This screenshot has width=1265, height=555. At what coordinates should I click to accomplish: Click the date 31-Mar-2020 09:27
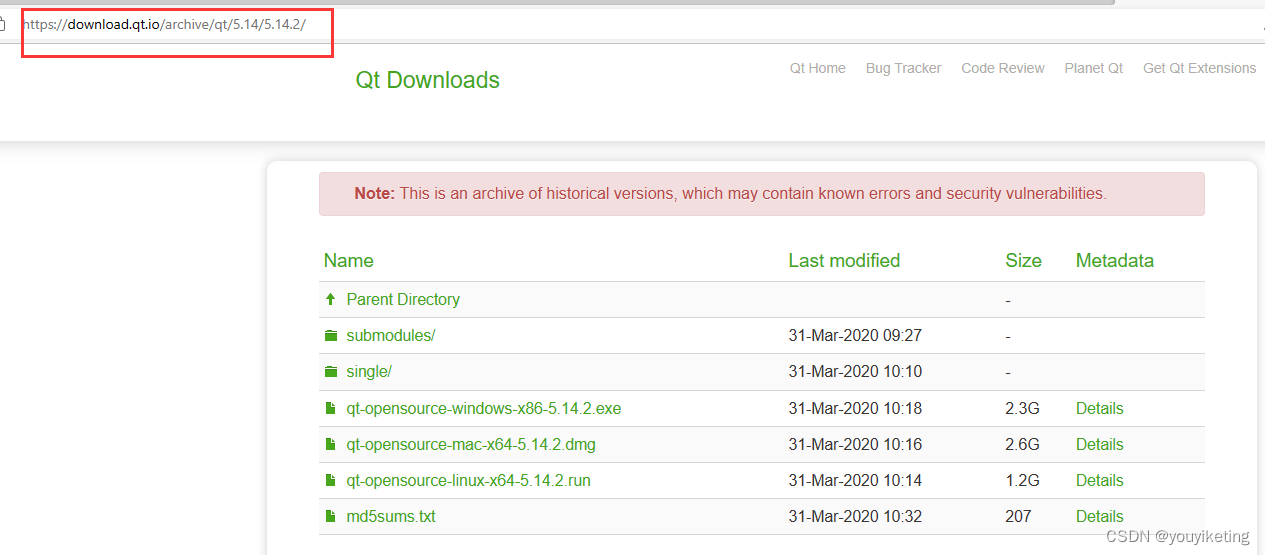point(855,336)
